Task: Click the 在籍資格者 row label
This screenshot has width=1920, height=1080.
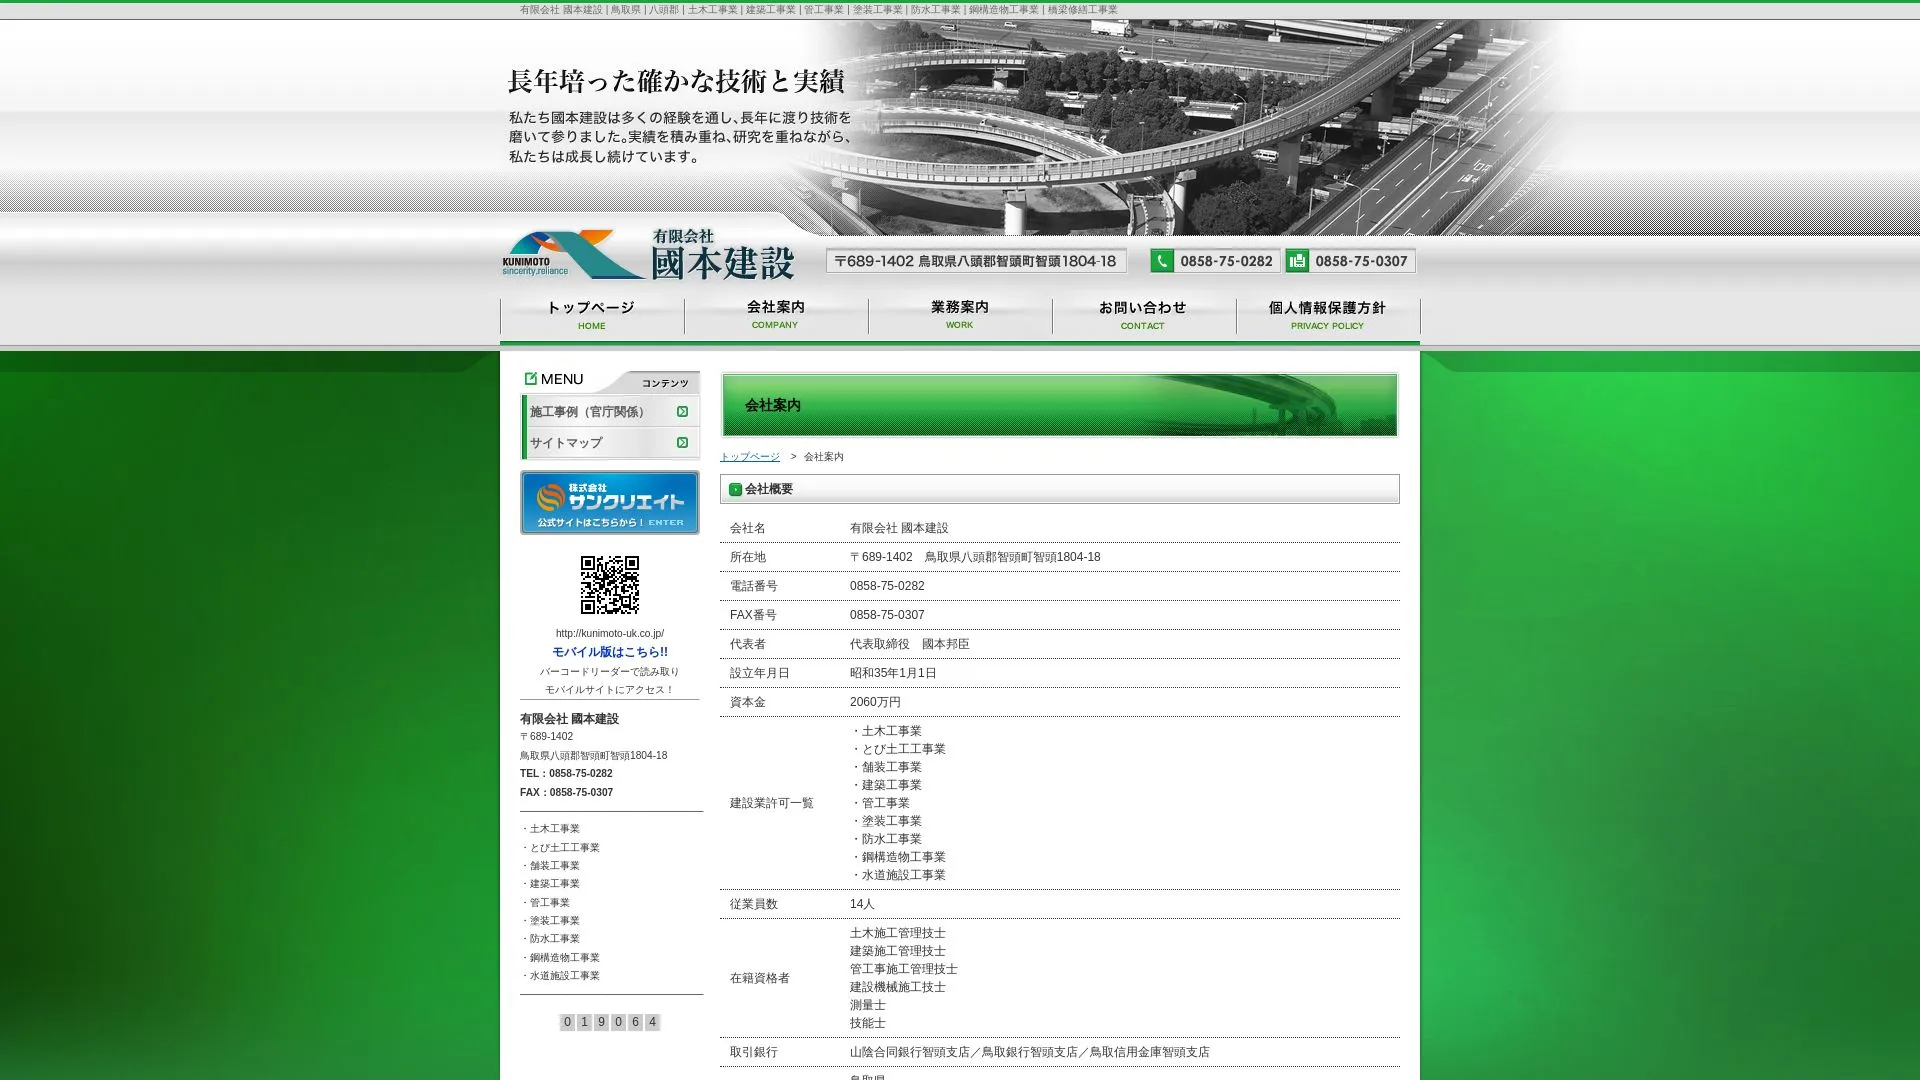Action: 760,978
